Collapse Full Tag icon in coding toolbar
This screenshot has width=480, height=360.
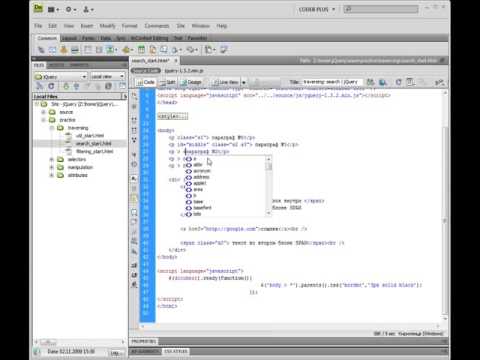click(134, 119)
